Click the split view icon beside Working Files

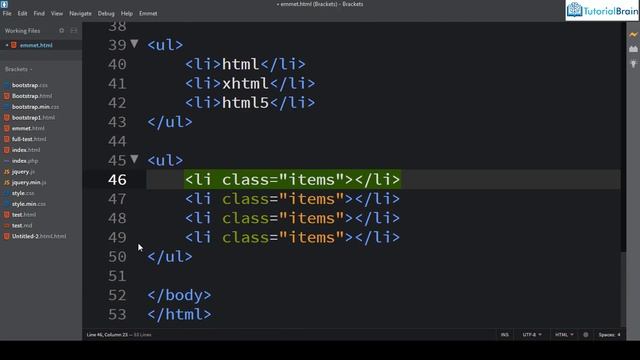(73, 31)
